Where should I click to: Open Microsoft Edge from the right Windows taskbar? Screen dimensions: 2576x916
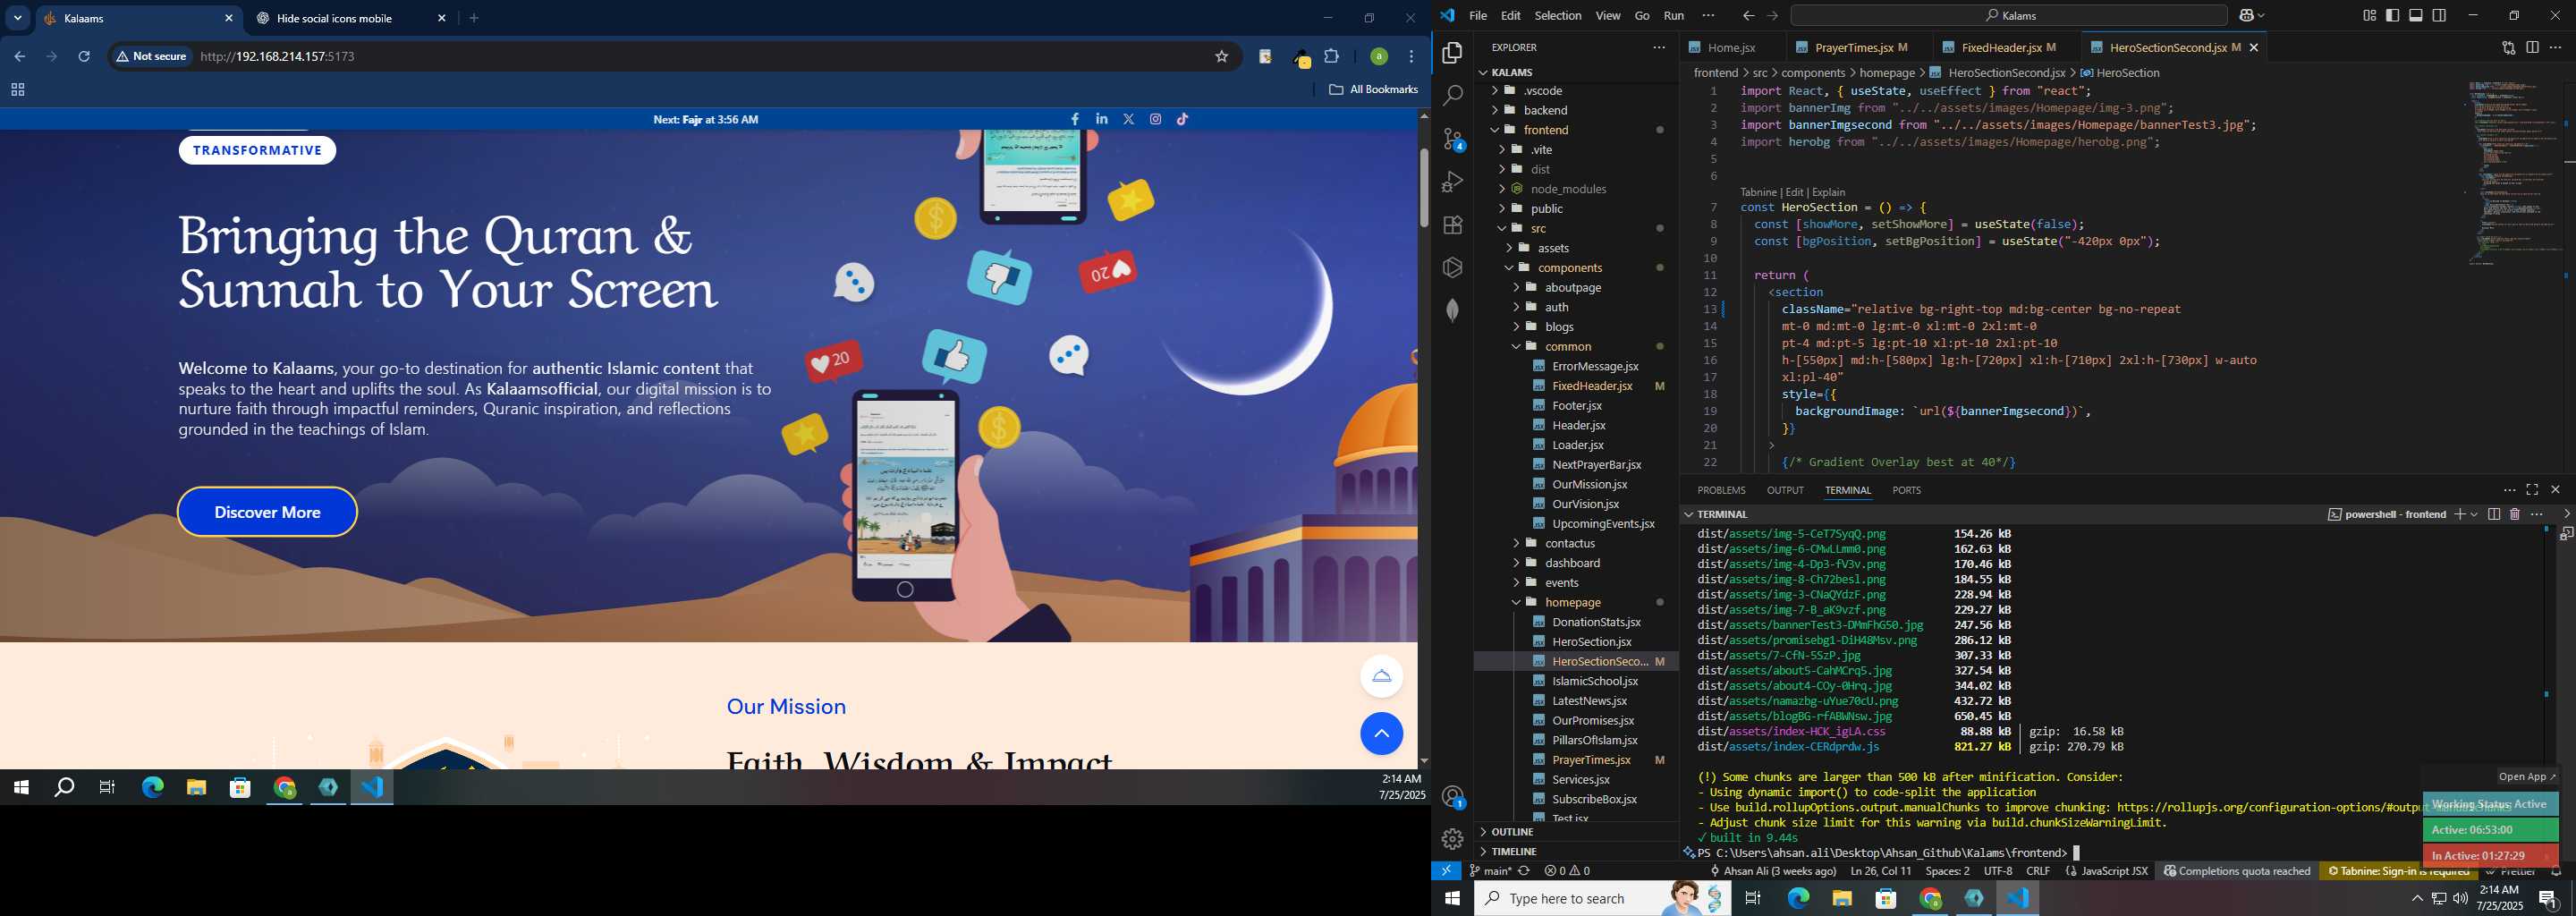click(x=1798, y=898)
